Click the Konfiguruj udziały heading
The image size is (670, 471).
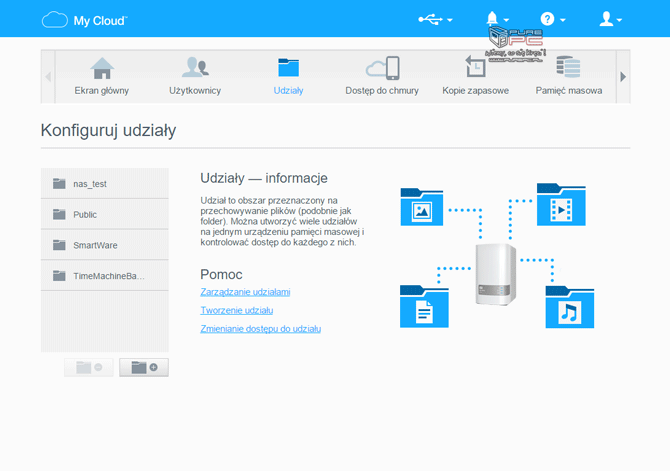click(x=108, y=130)
